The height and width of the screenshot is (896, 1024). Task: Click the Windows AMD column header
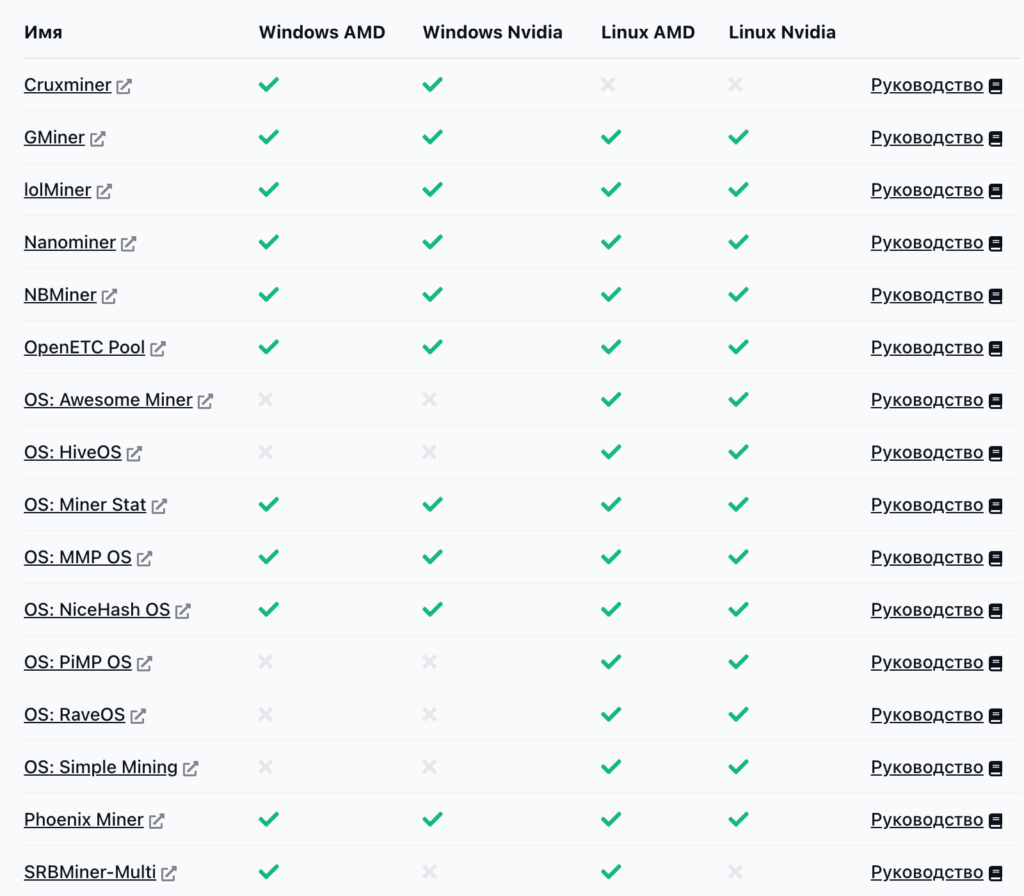(321, 32)
